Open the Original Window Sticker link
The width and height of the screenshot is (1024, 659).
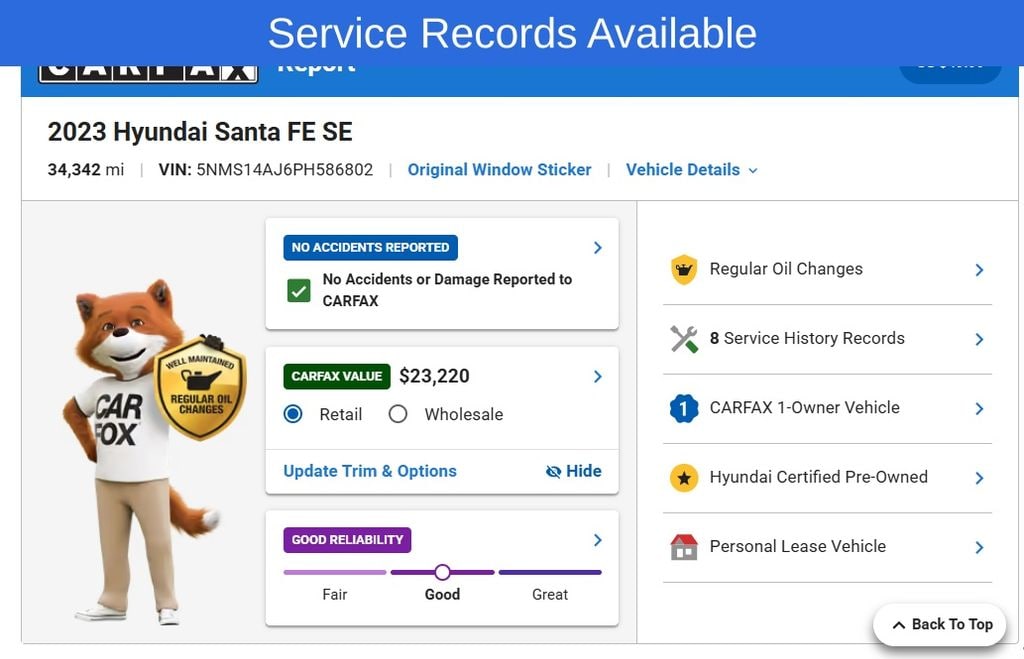499,170
